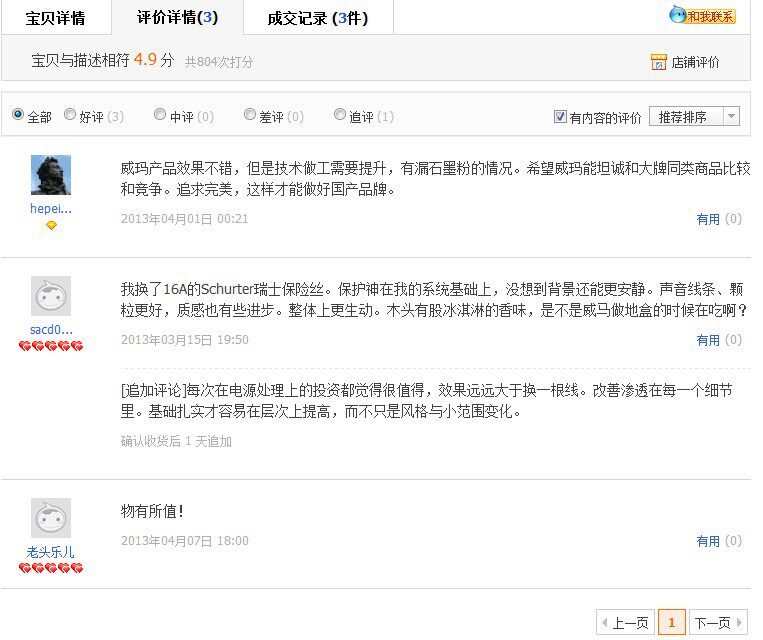Click the 店铺评价 shop rating icon
This screenshot has height=640, width=763.
pos(658,62)
